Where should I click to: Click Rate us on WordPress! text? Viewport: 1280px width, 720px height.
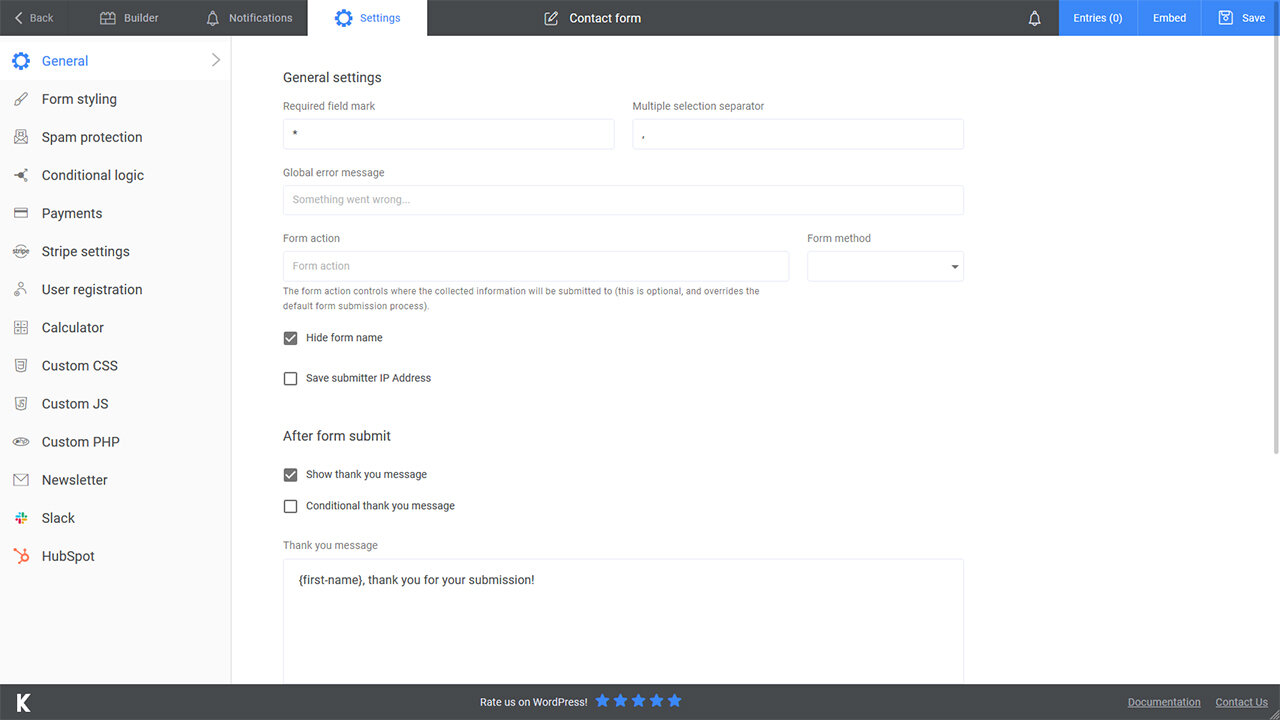pyautogui.click(x=534, y=702)
